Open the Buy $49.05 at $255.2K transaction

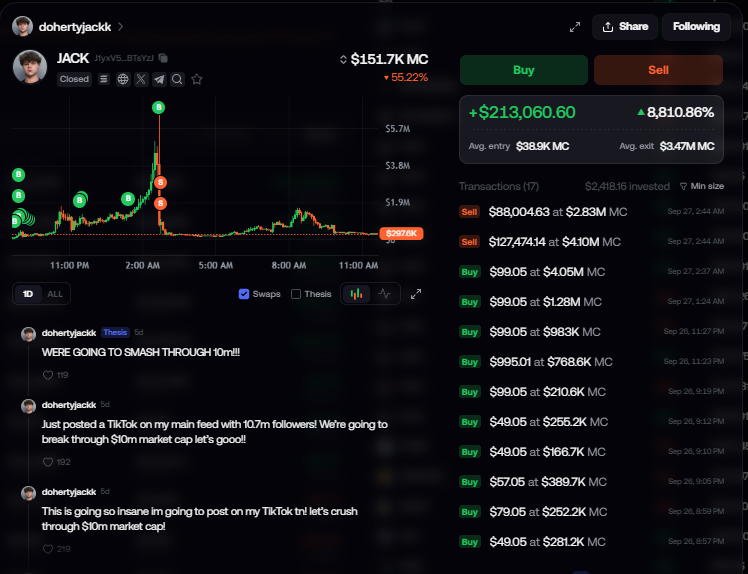click(592, 422)
